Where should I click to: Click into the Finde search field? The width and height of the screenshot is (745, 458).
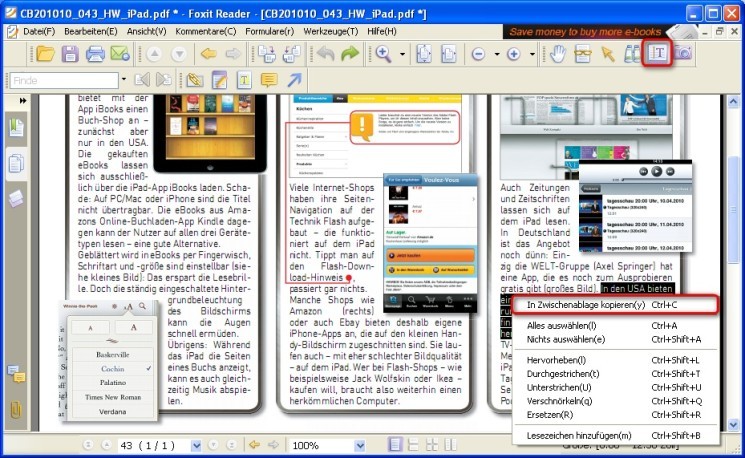click(x=63, y=80)
